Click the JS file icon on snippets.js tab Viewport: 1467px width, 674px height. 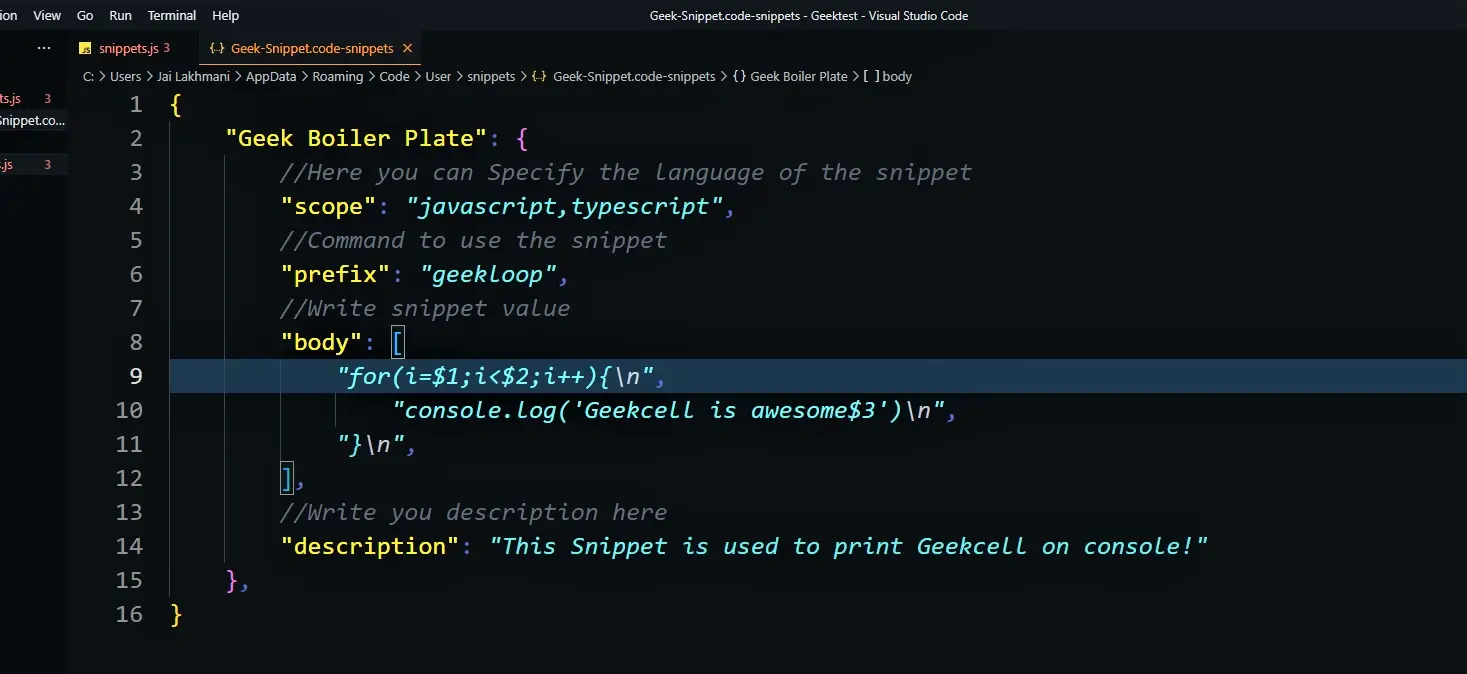85,48
